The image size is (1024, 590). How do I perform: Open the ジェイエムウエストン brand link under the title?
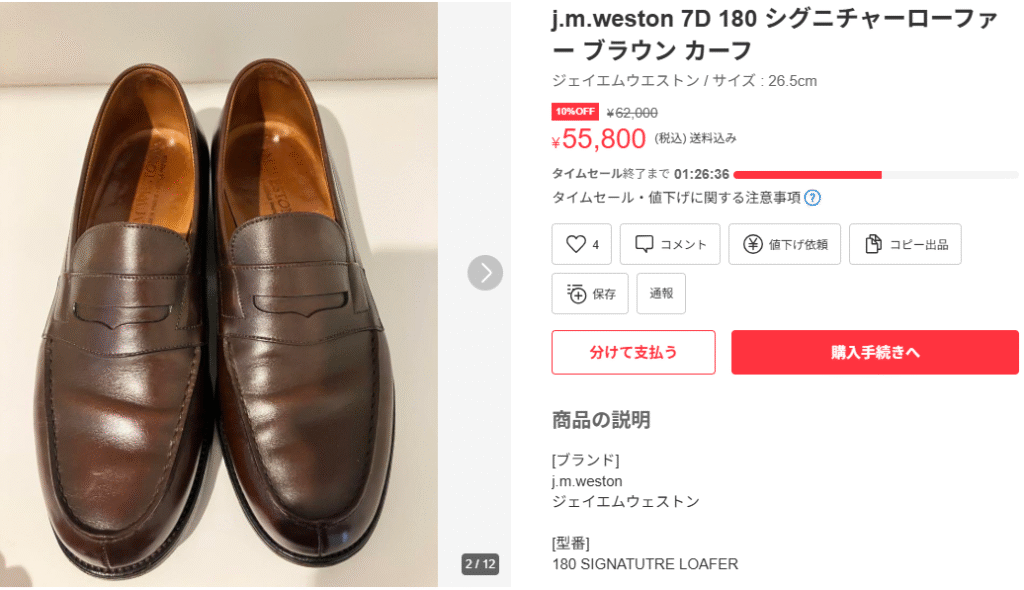click(x=614, y=81)
